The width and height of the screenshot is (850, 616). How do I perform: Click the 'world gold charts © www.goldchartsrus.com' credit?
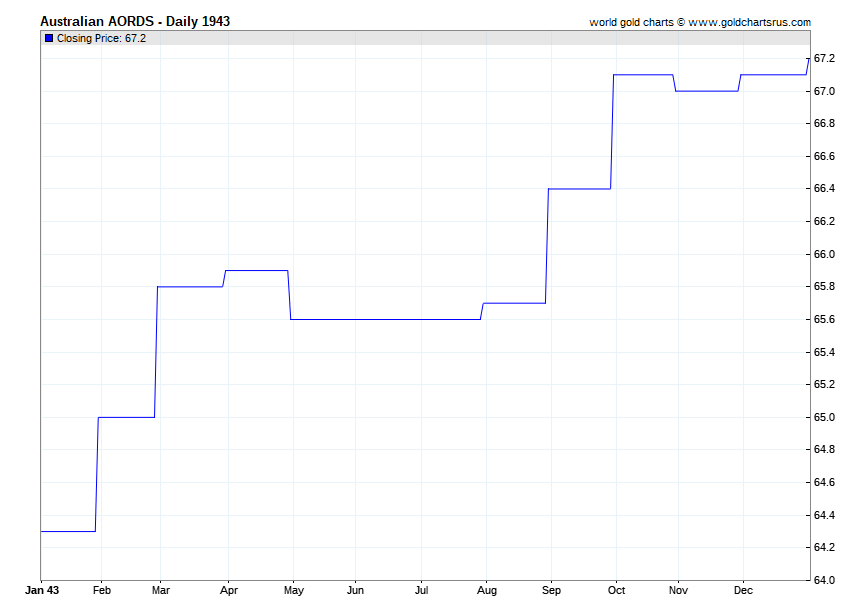(x=700, y=22)
